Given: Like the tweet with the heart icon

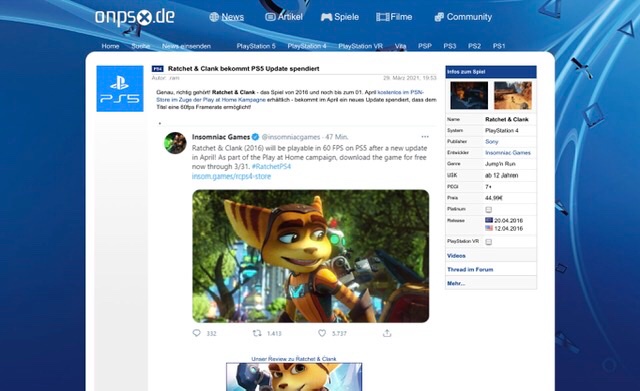Looking at the screenshot, I should coord(322,333).
